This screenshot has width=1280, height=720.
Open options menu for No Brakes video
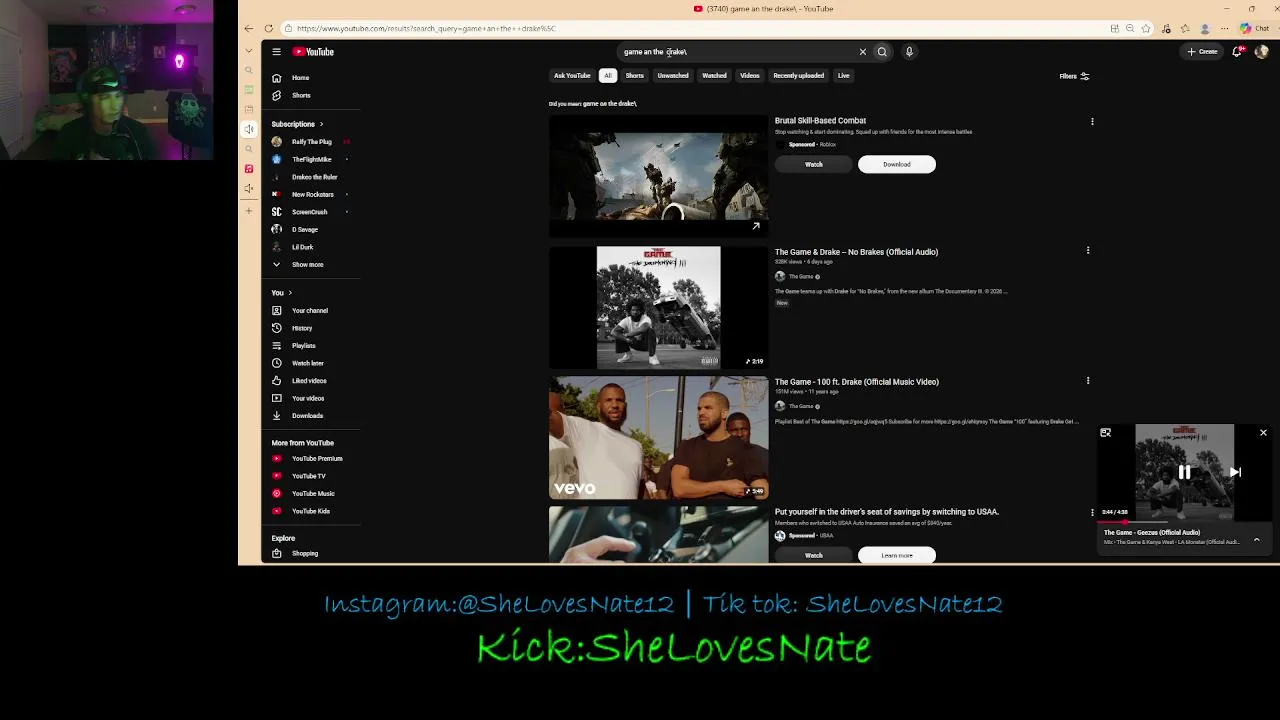[1088, 251]
